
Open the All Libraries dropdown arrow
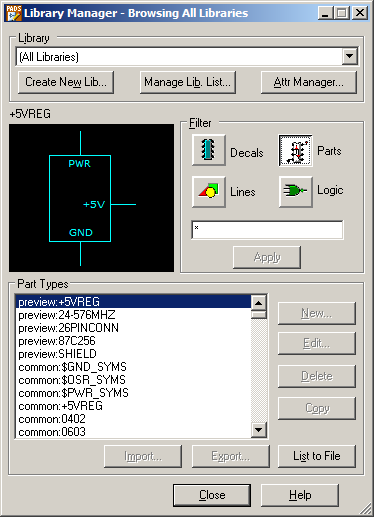tap(349, 56)
